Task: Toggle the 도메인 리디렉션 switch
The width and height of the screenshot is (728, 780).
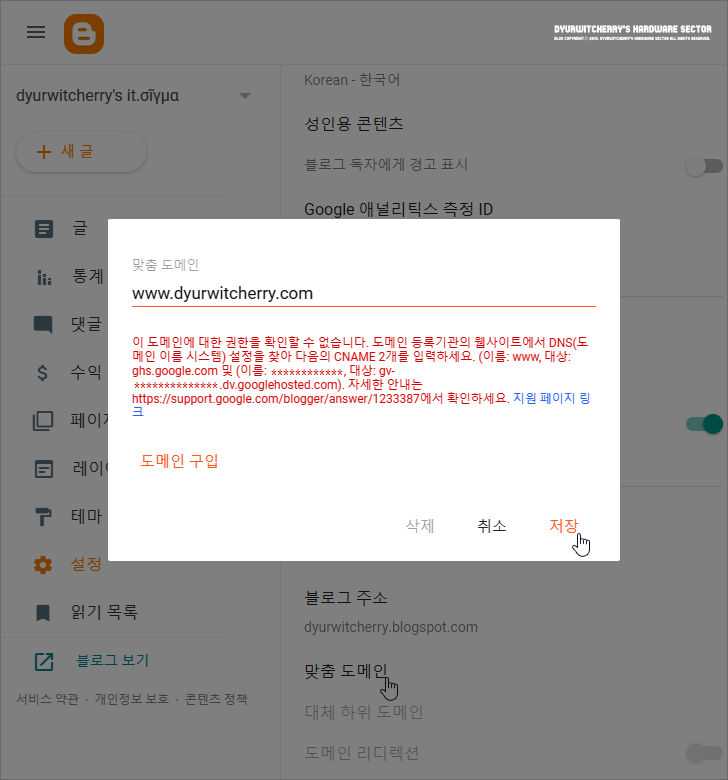Action: click(x=705, y=753)
